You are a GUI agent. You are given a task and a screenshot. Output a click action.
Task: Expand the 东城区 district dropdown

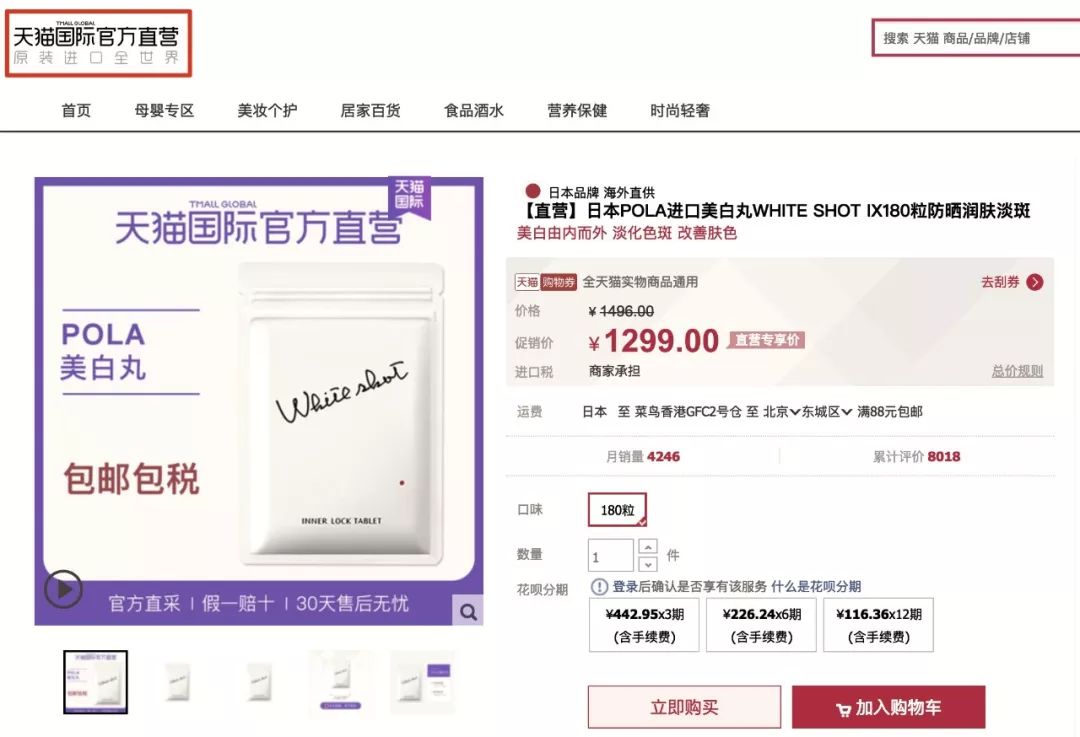(x=827, y=412)
